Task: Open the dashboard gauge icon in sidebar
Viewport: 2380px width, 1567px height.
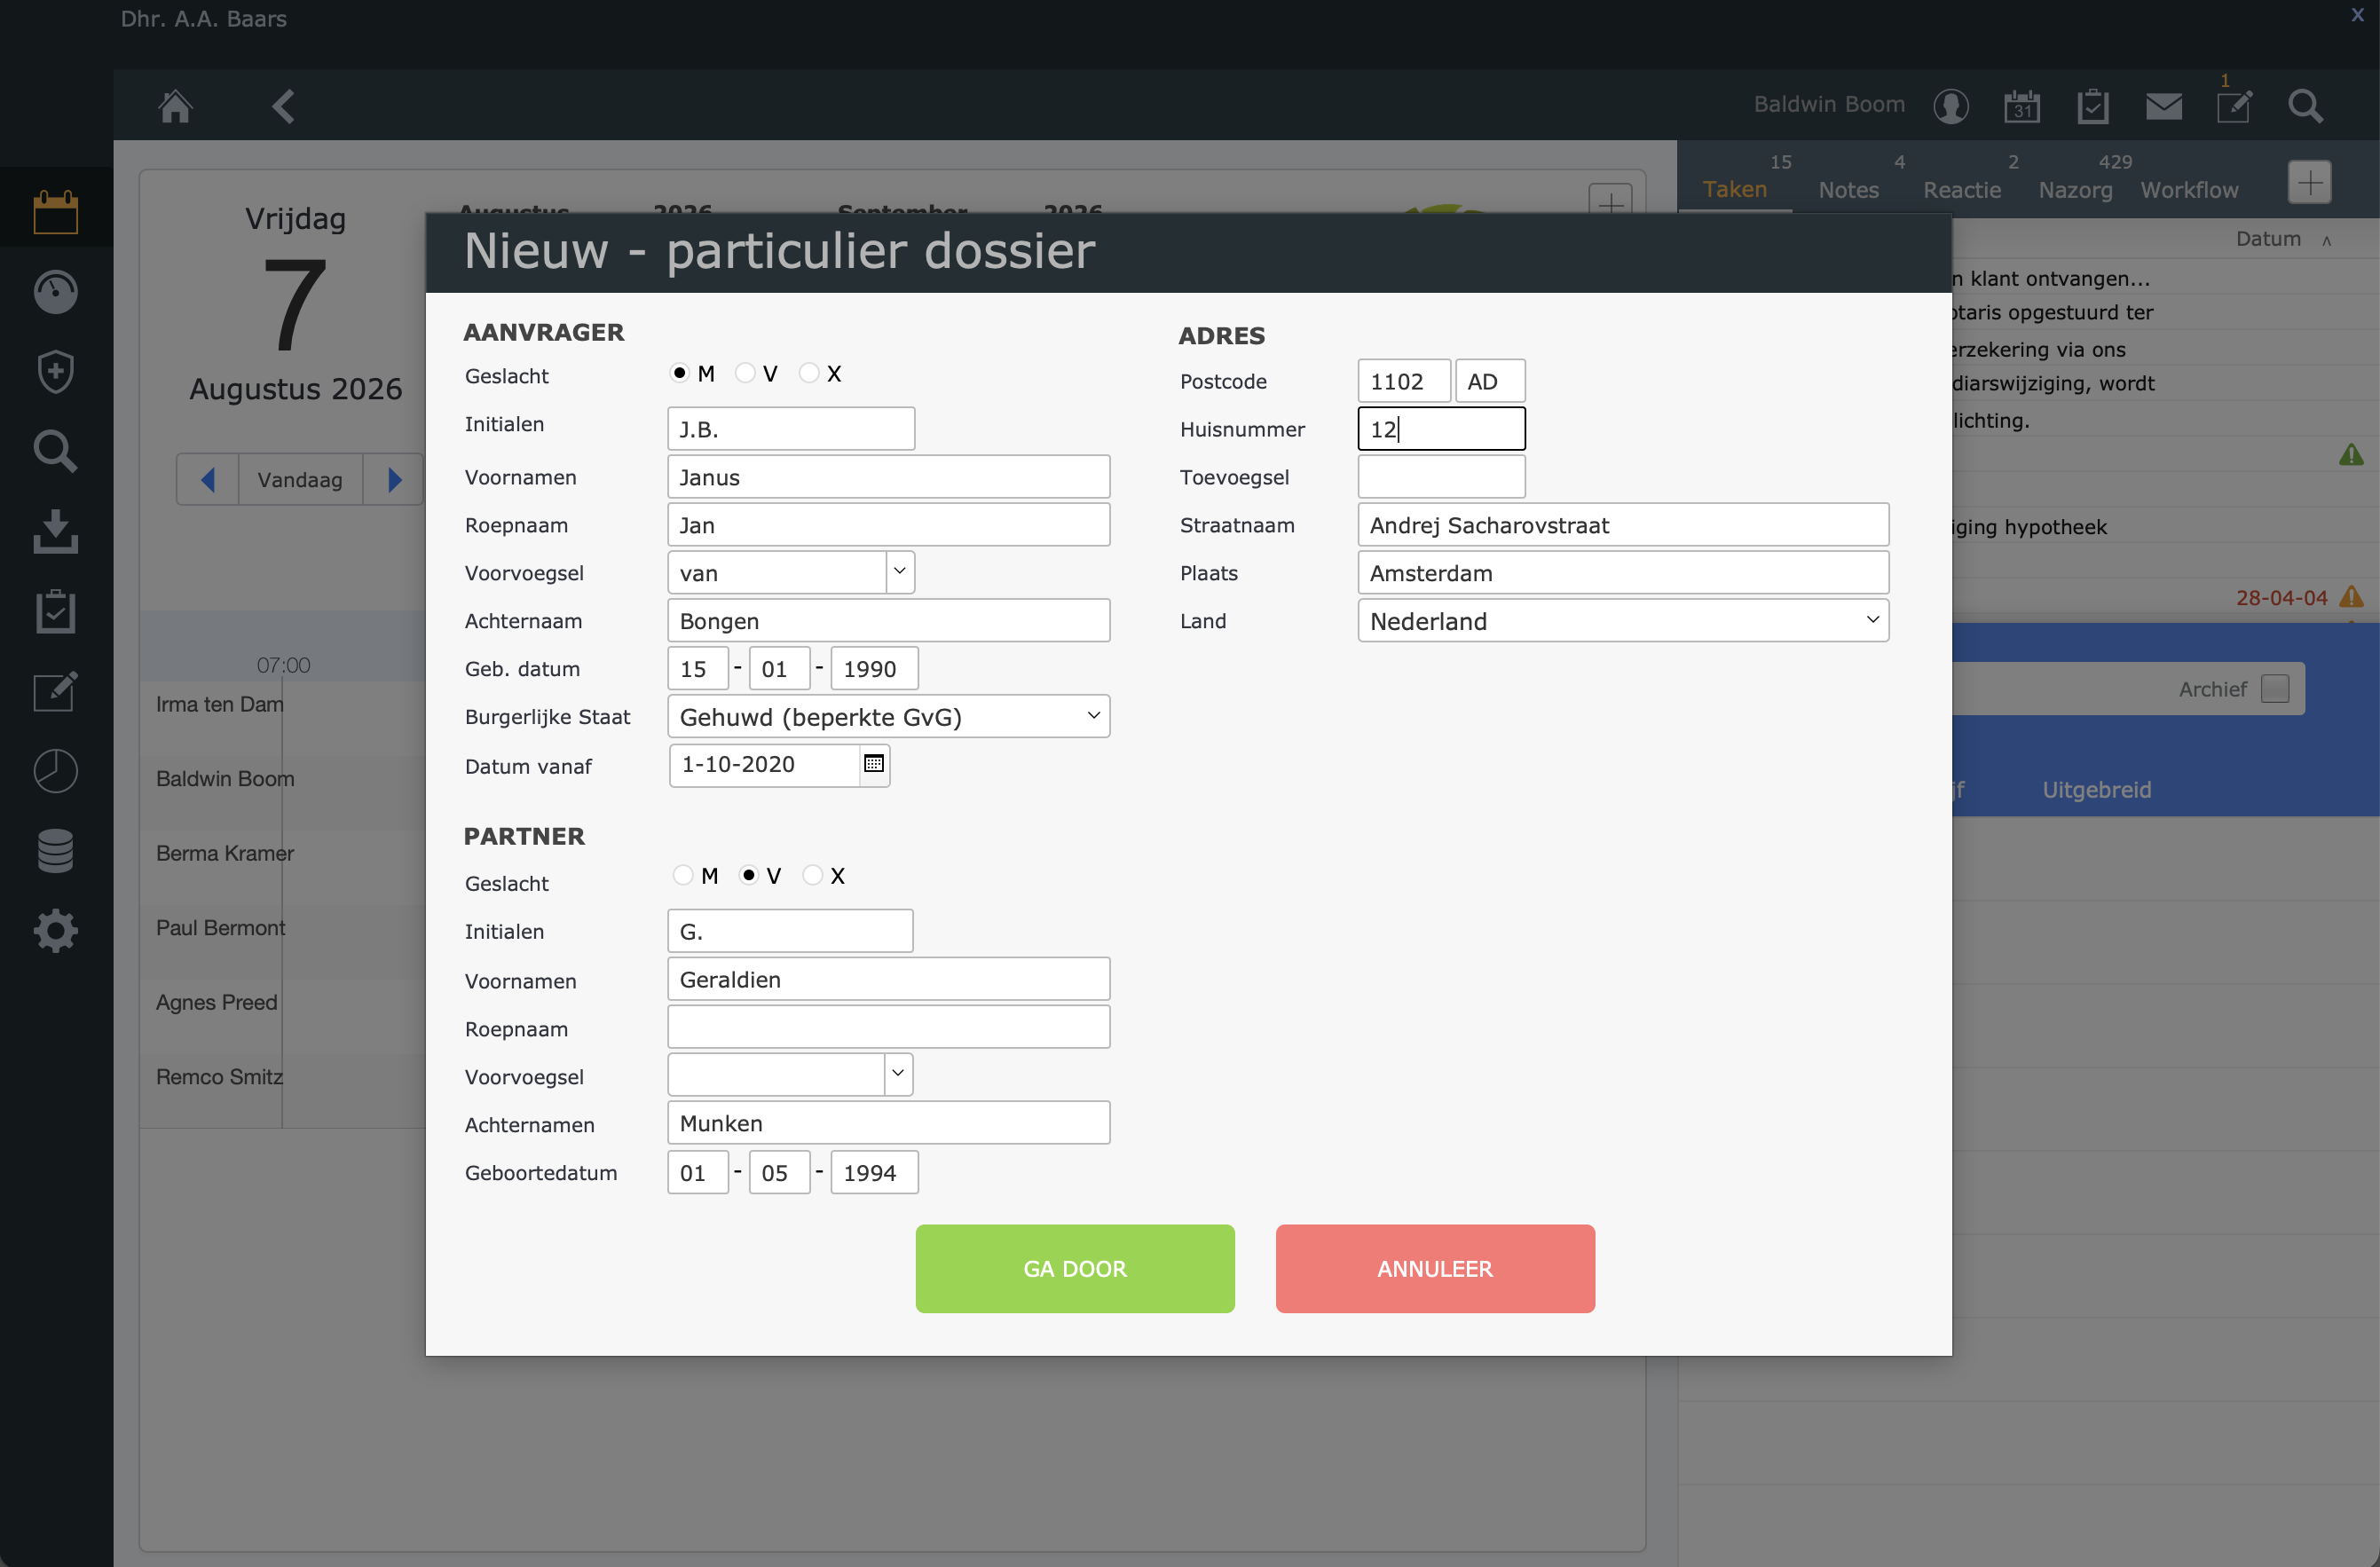Action: pos(56,292)
